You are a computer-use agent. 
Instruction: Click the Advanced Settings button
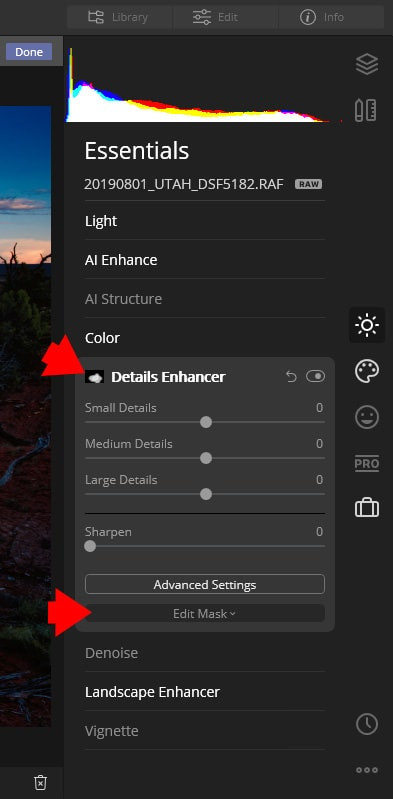click(x=205, y=584)
